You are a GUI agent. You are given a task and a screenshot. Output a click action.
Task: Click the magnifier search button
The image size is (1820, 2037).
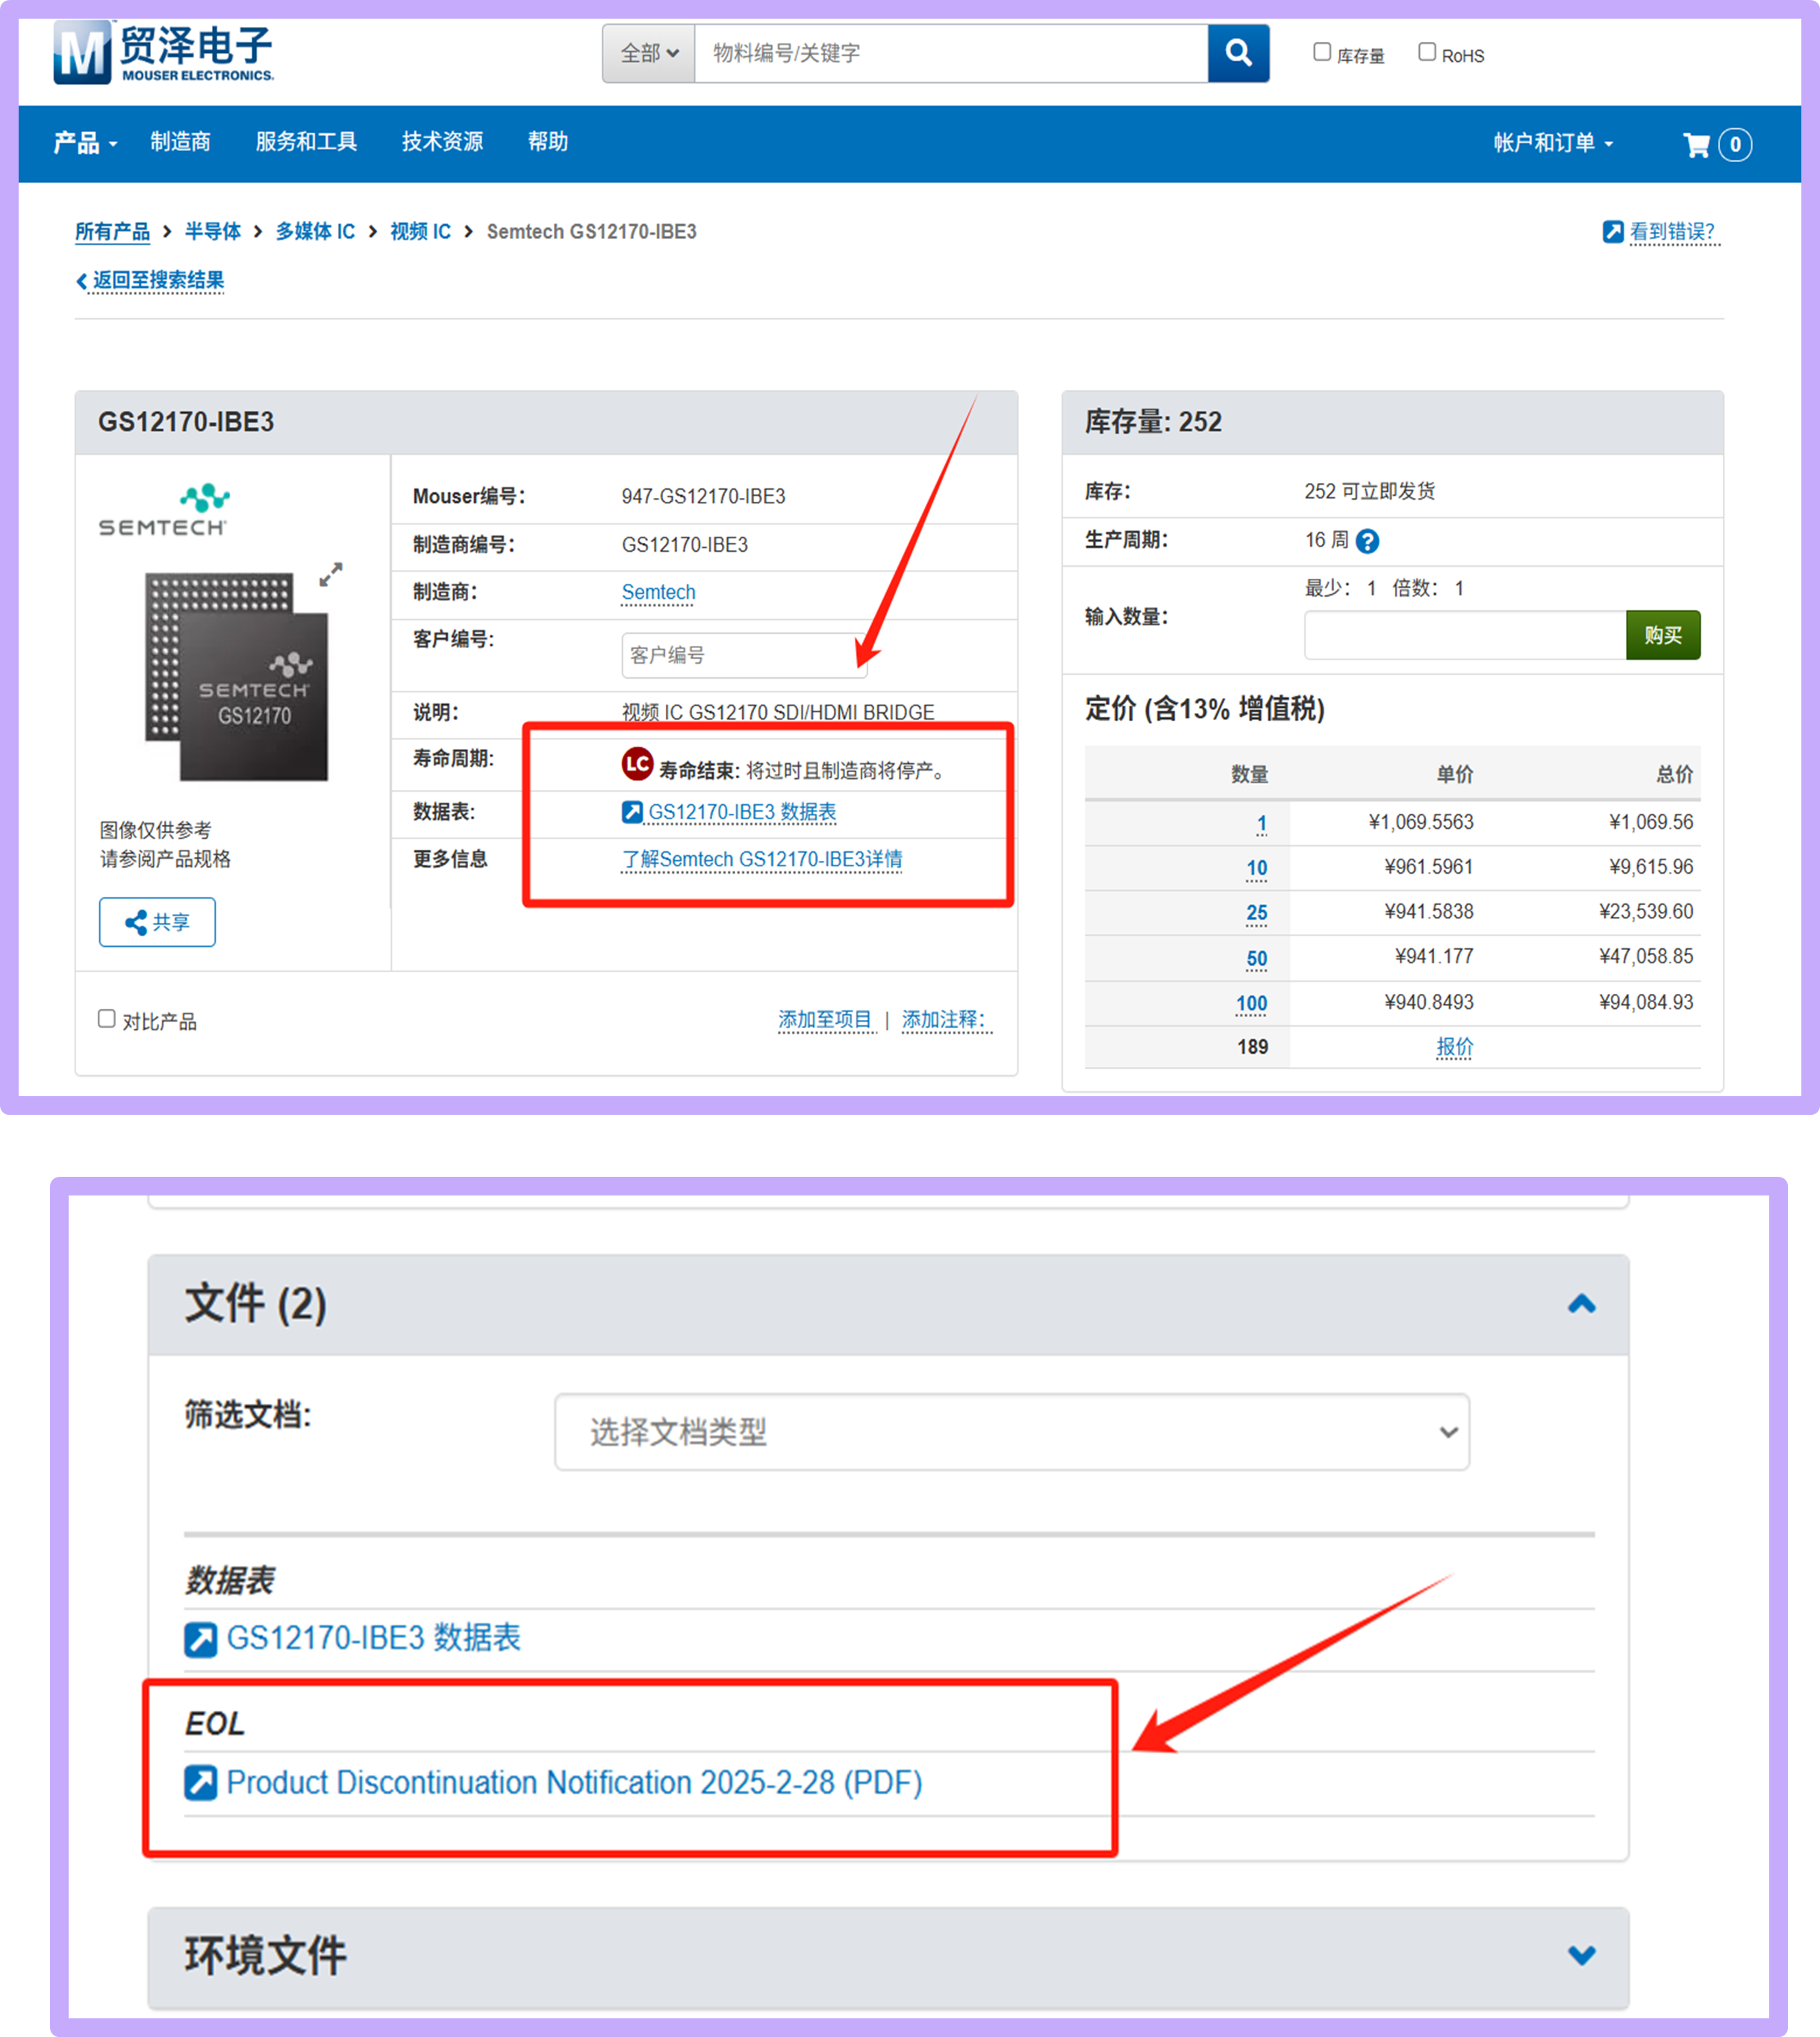[1238, 53]
